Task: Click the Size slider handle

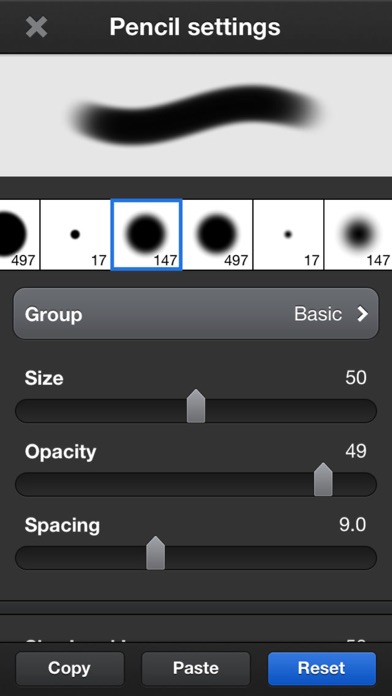Action: [196, 406]
